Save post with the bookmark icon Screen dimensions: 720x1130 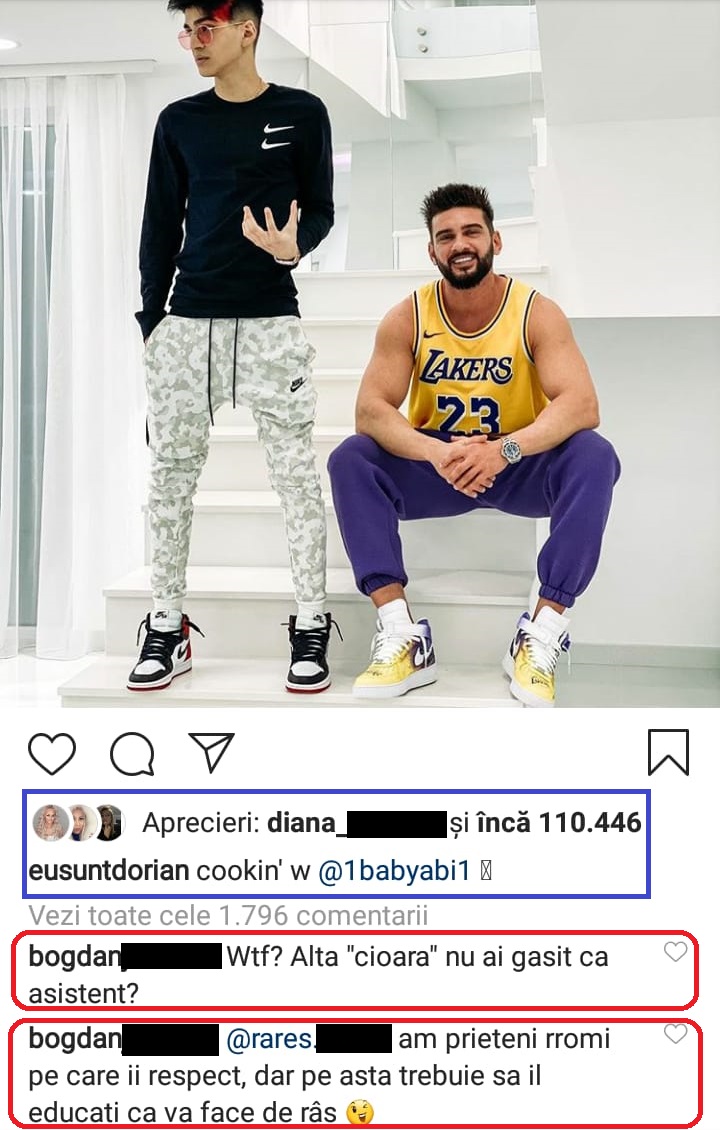tap(668, 752)
